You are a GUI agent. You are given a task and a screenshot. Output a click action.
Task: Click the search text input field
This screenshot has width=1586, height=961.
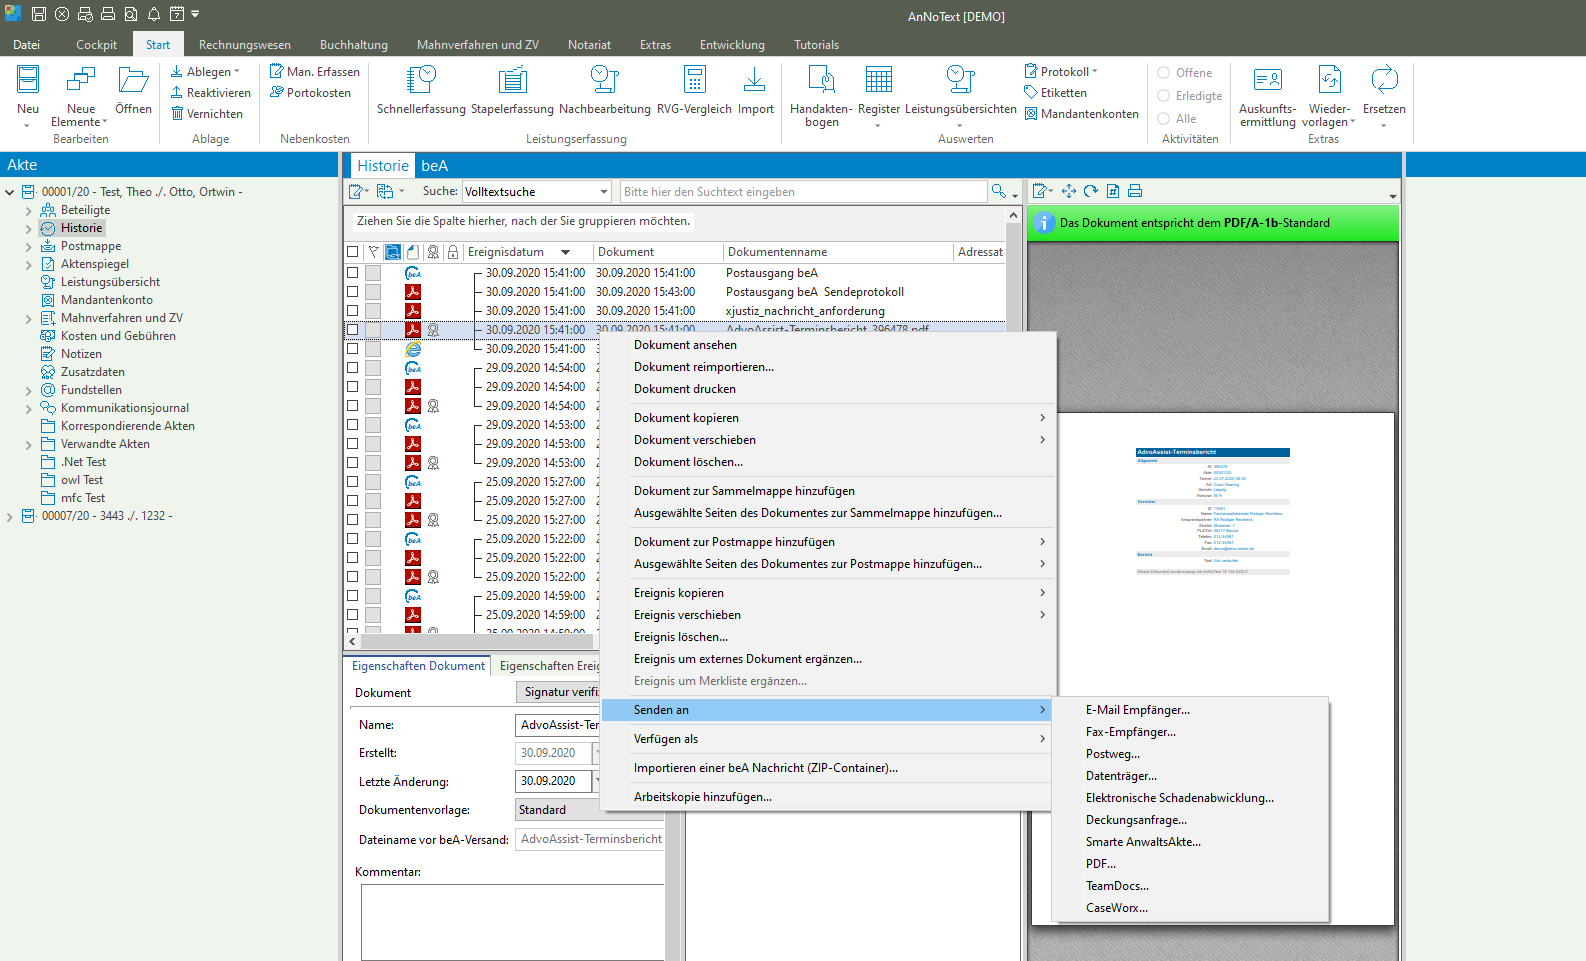point(802,192)
